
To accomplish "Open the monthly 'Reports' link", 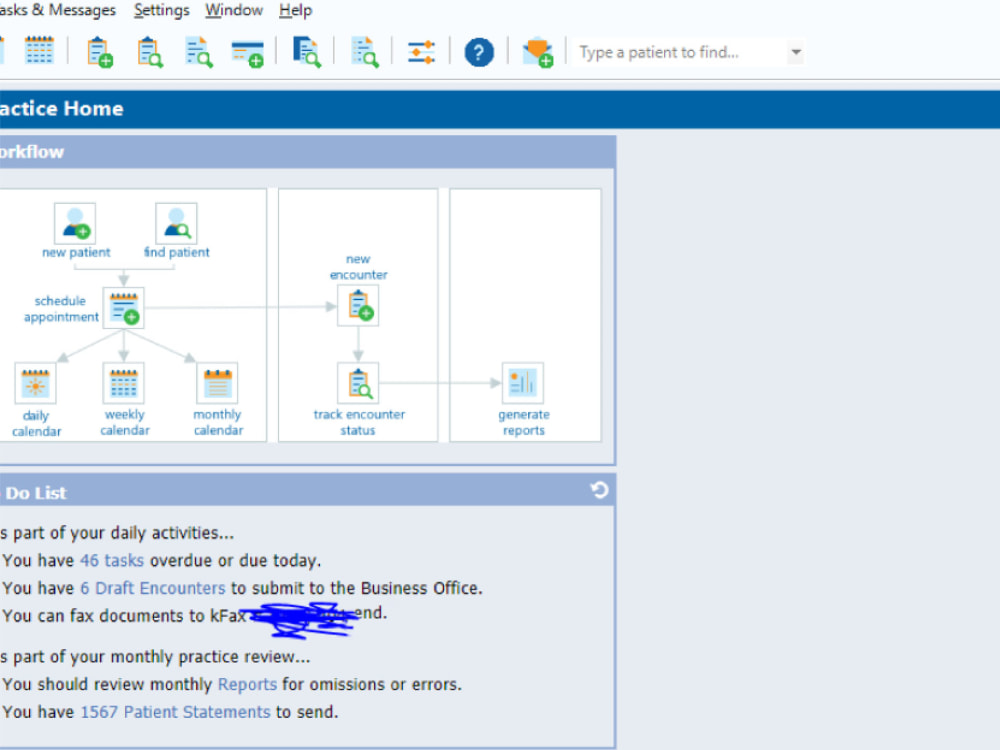I will pyautogui.click(x=247, y=685).
